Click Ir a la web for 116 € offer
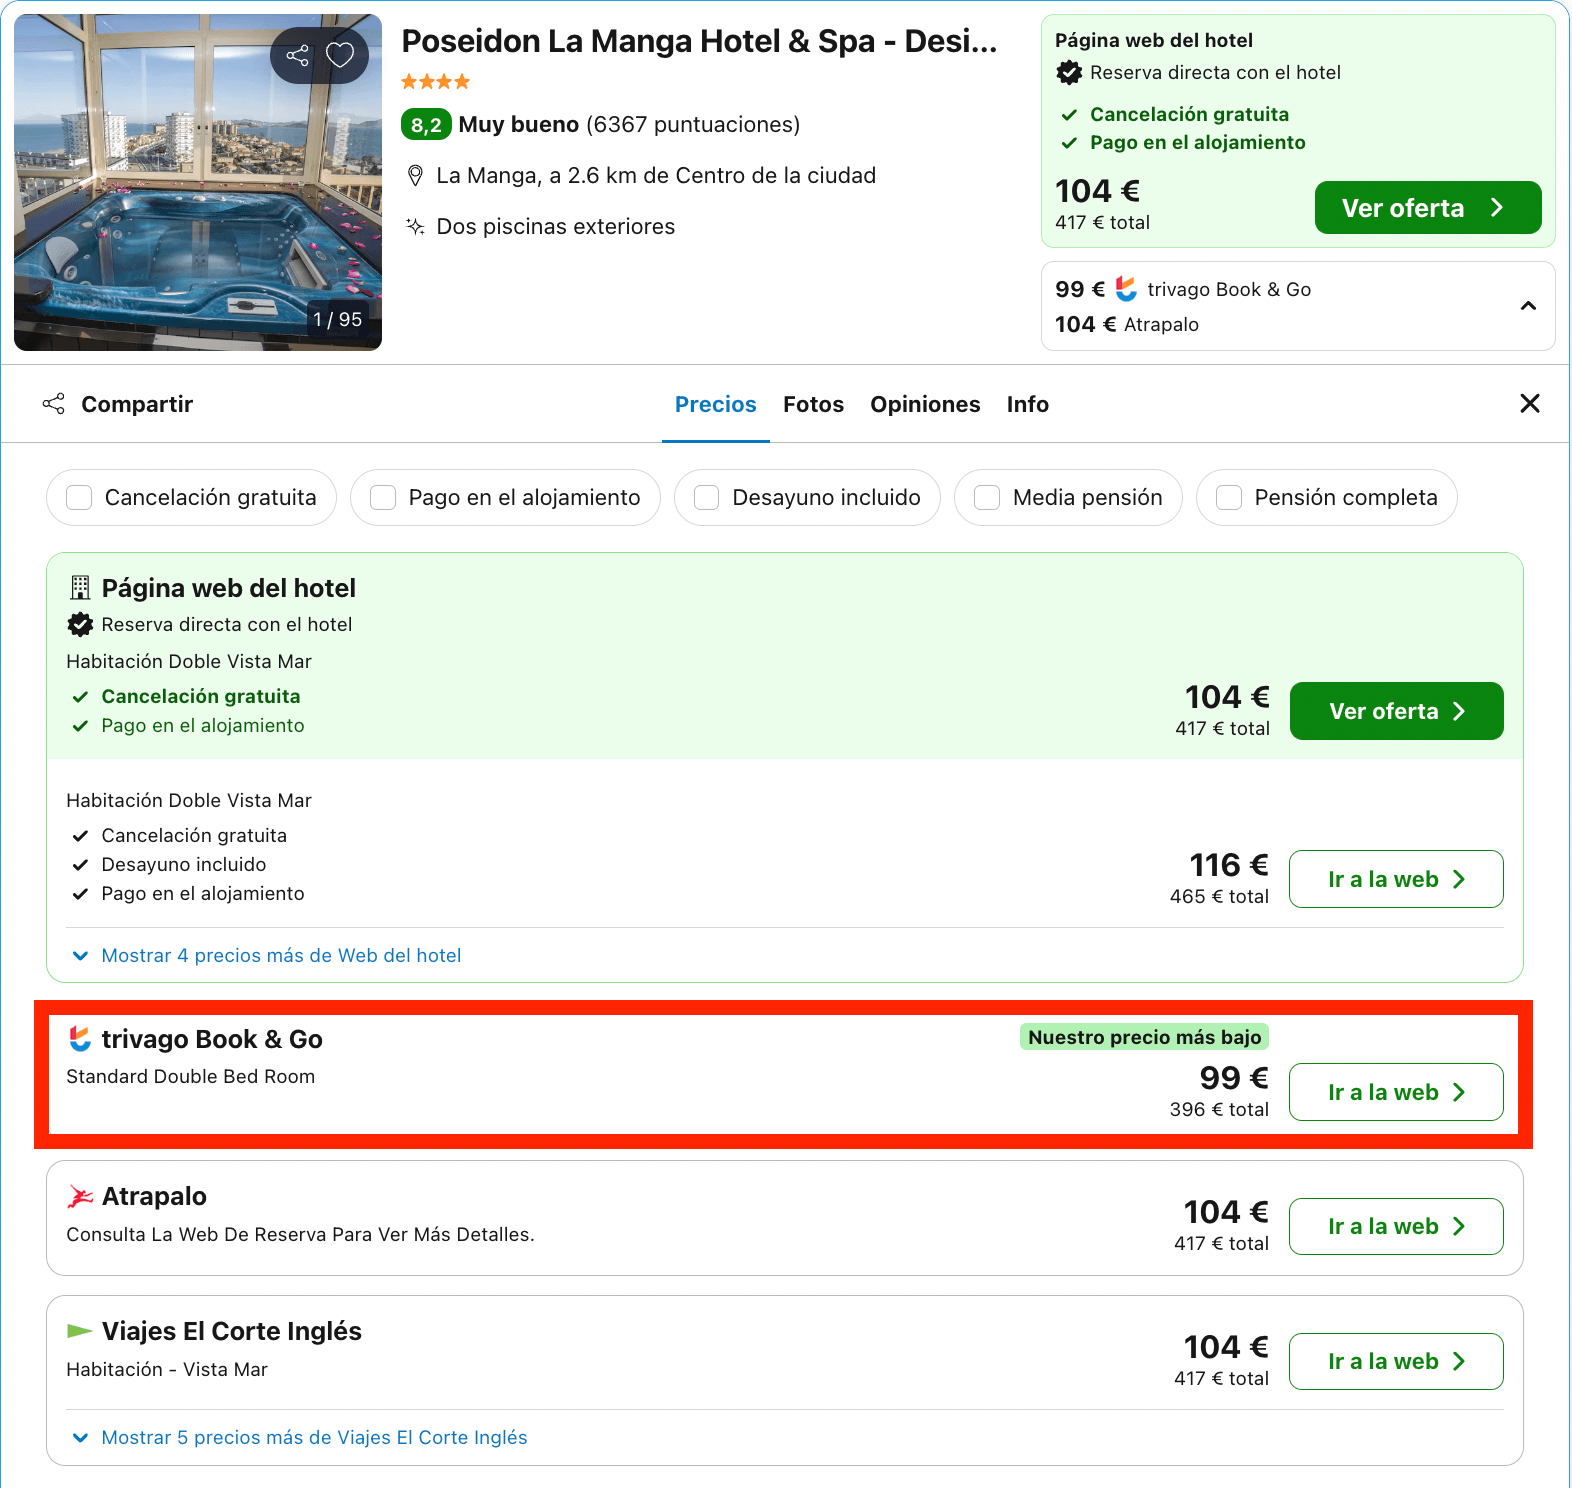Viewport: 1572px width, 1488px height. 1397,879
